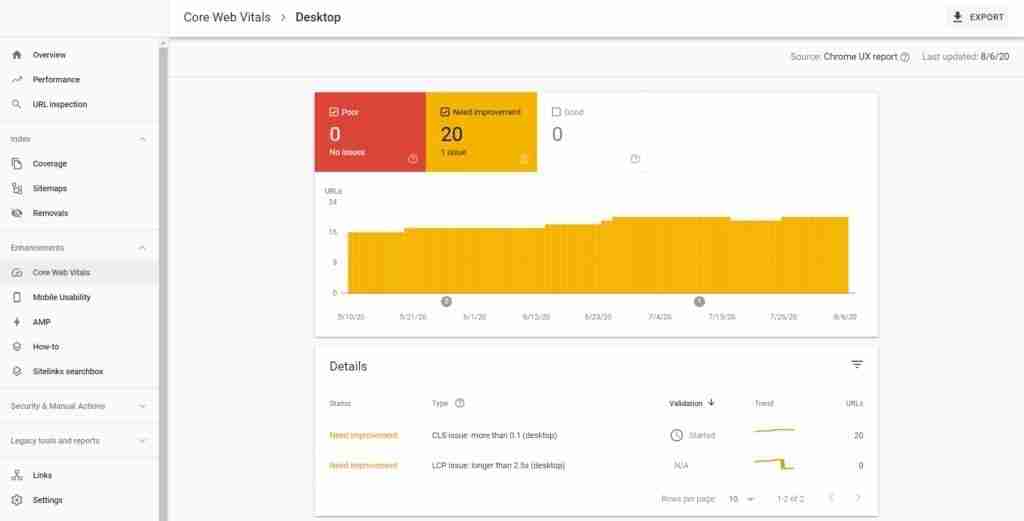Click the Desktop breadcrumb title
The image size is (1024, 521).
318,18
